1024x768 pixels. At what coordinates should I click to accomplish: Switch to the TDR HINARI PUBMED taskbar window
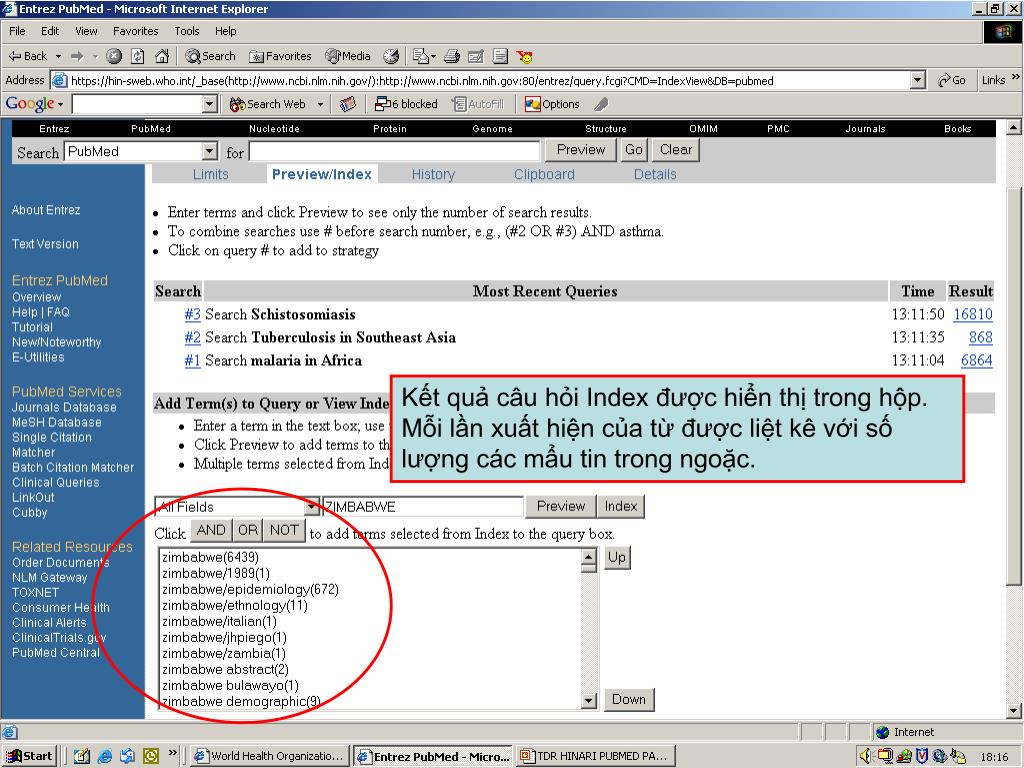coord(596,756)
